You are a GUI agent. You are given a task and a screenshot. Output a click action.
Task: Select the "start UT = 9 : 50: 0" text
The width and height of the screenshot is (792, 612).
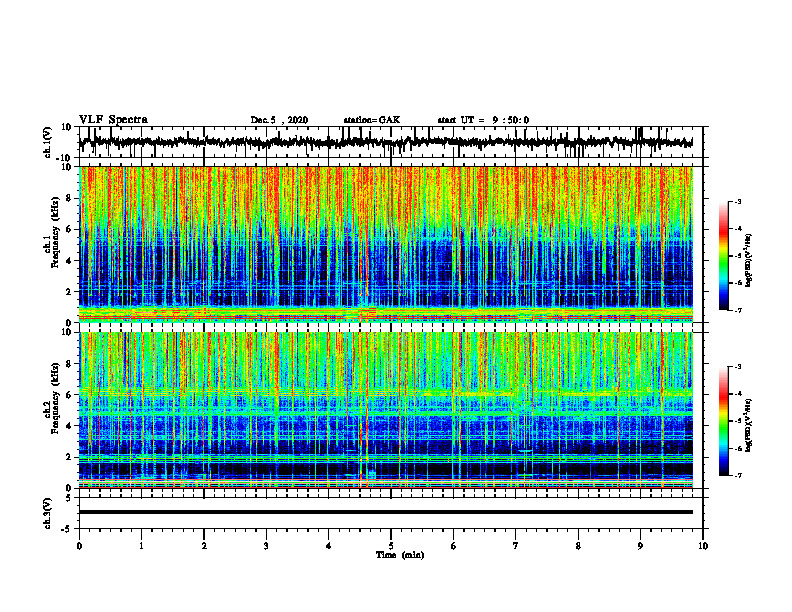pyautogui.click(x=483, y=120)
